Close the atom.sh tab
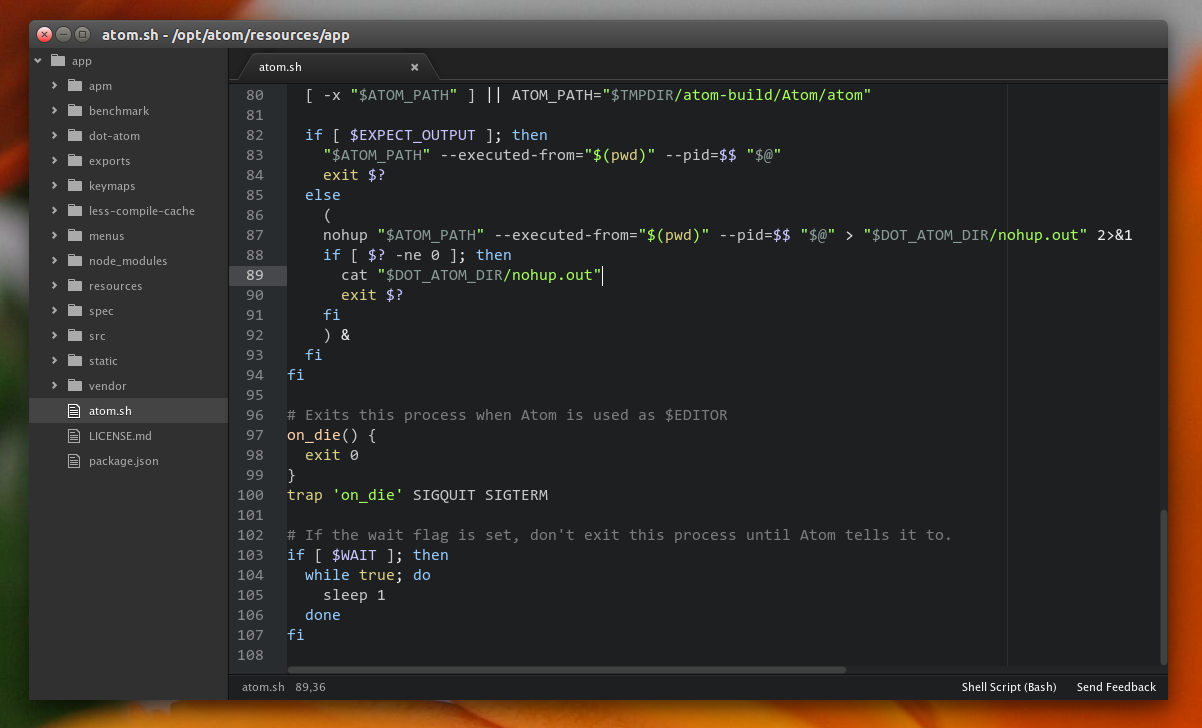 (x=414, y=66)
